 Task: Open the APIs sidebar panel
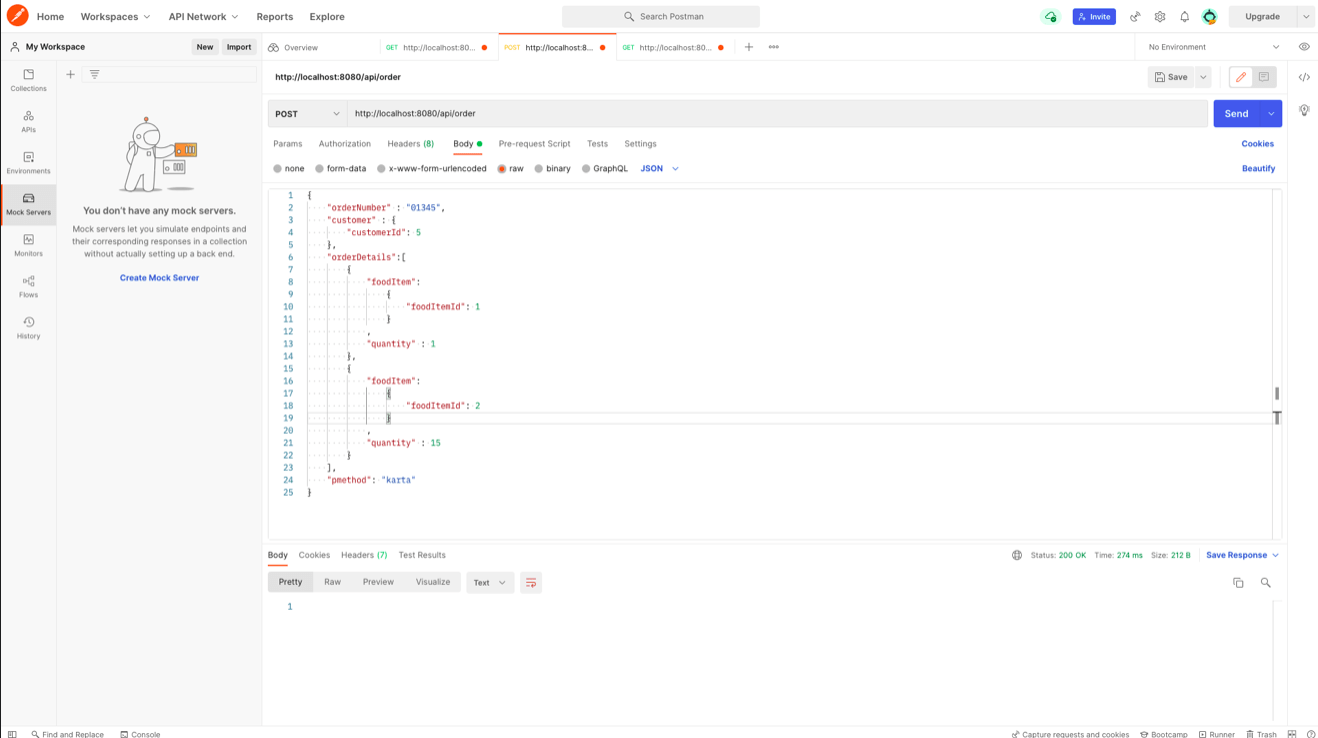click(28, 122)
